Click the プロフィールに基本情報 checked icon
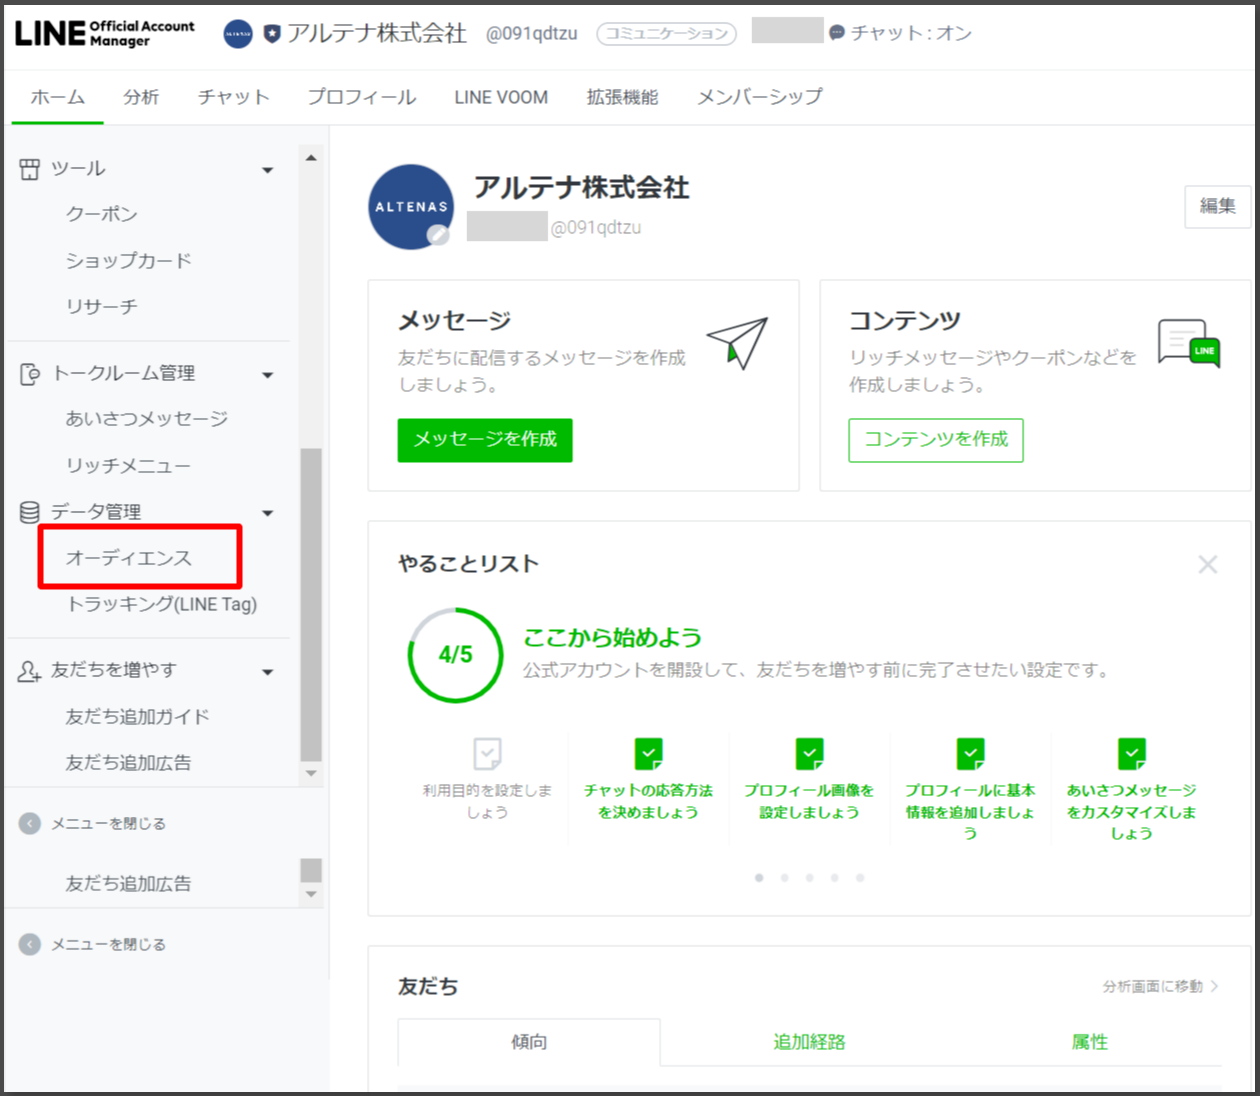This screenshot has width=1260, height=1096. 971,753
